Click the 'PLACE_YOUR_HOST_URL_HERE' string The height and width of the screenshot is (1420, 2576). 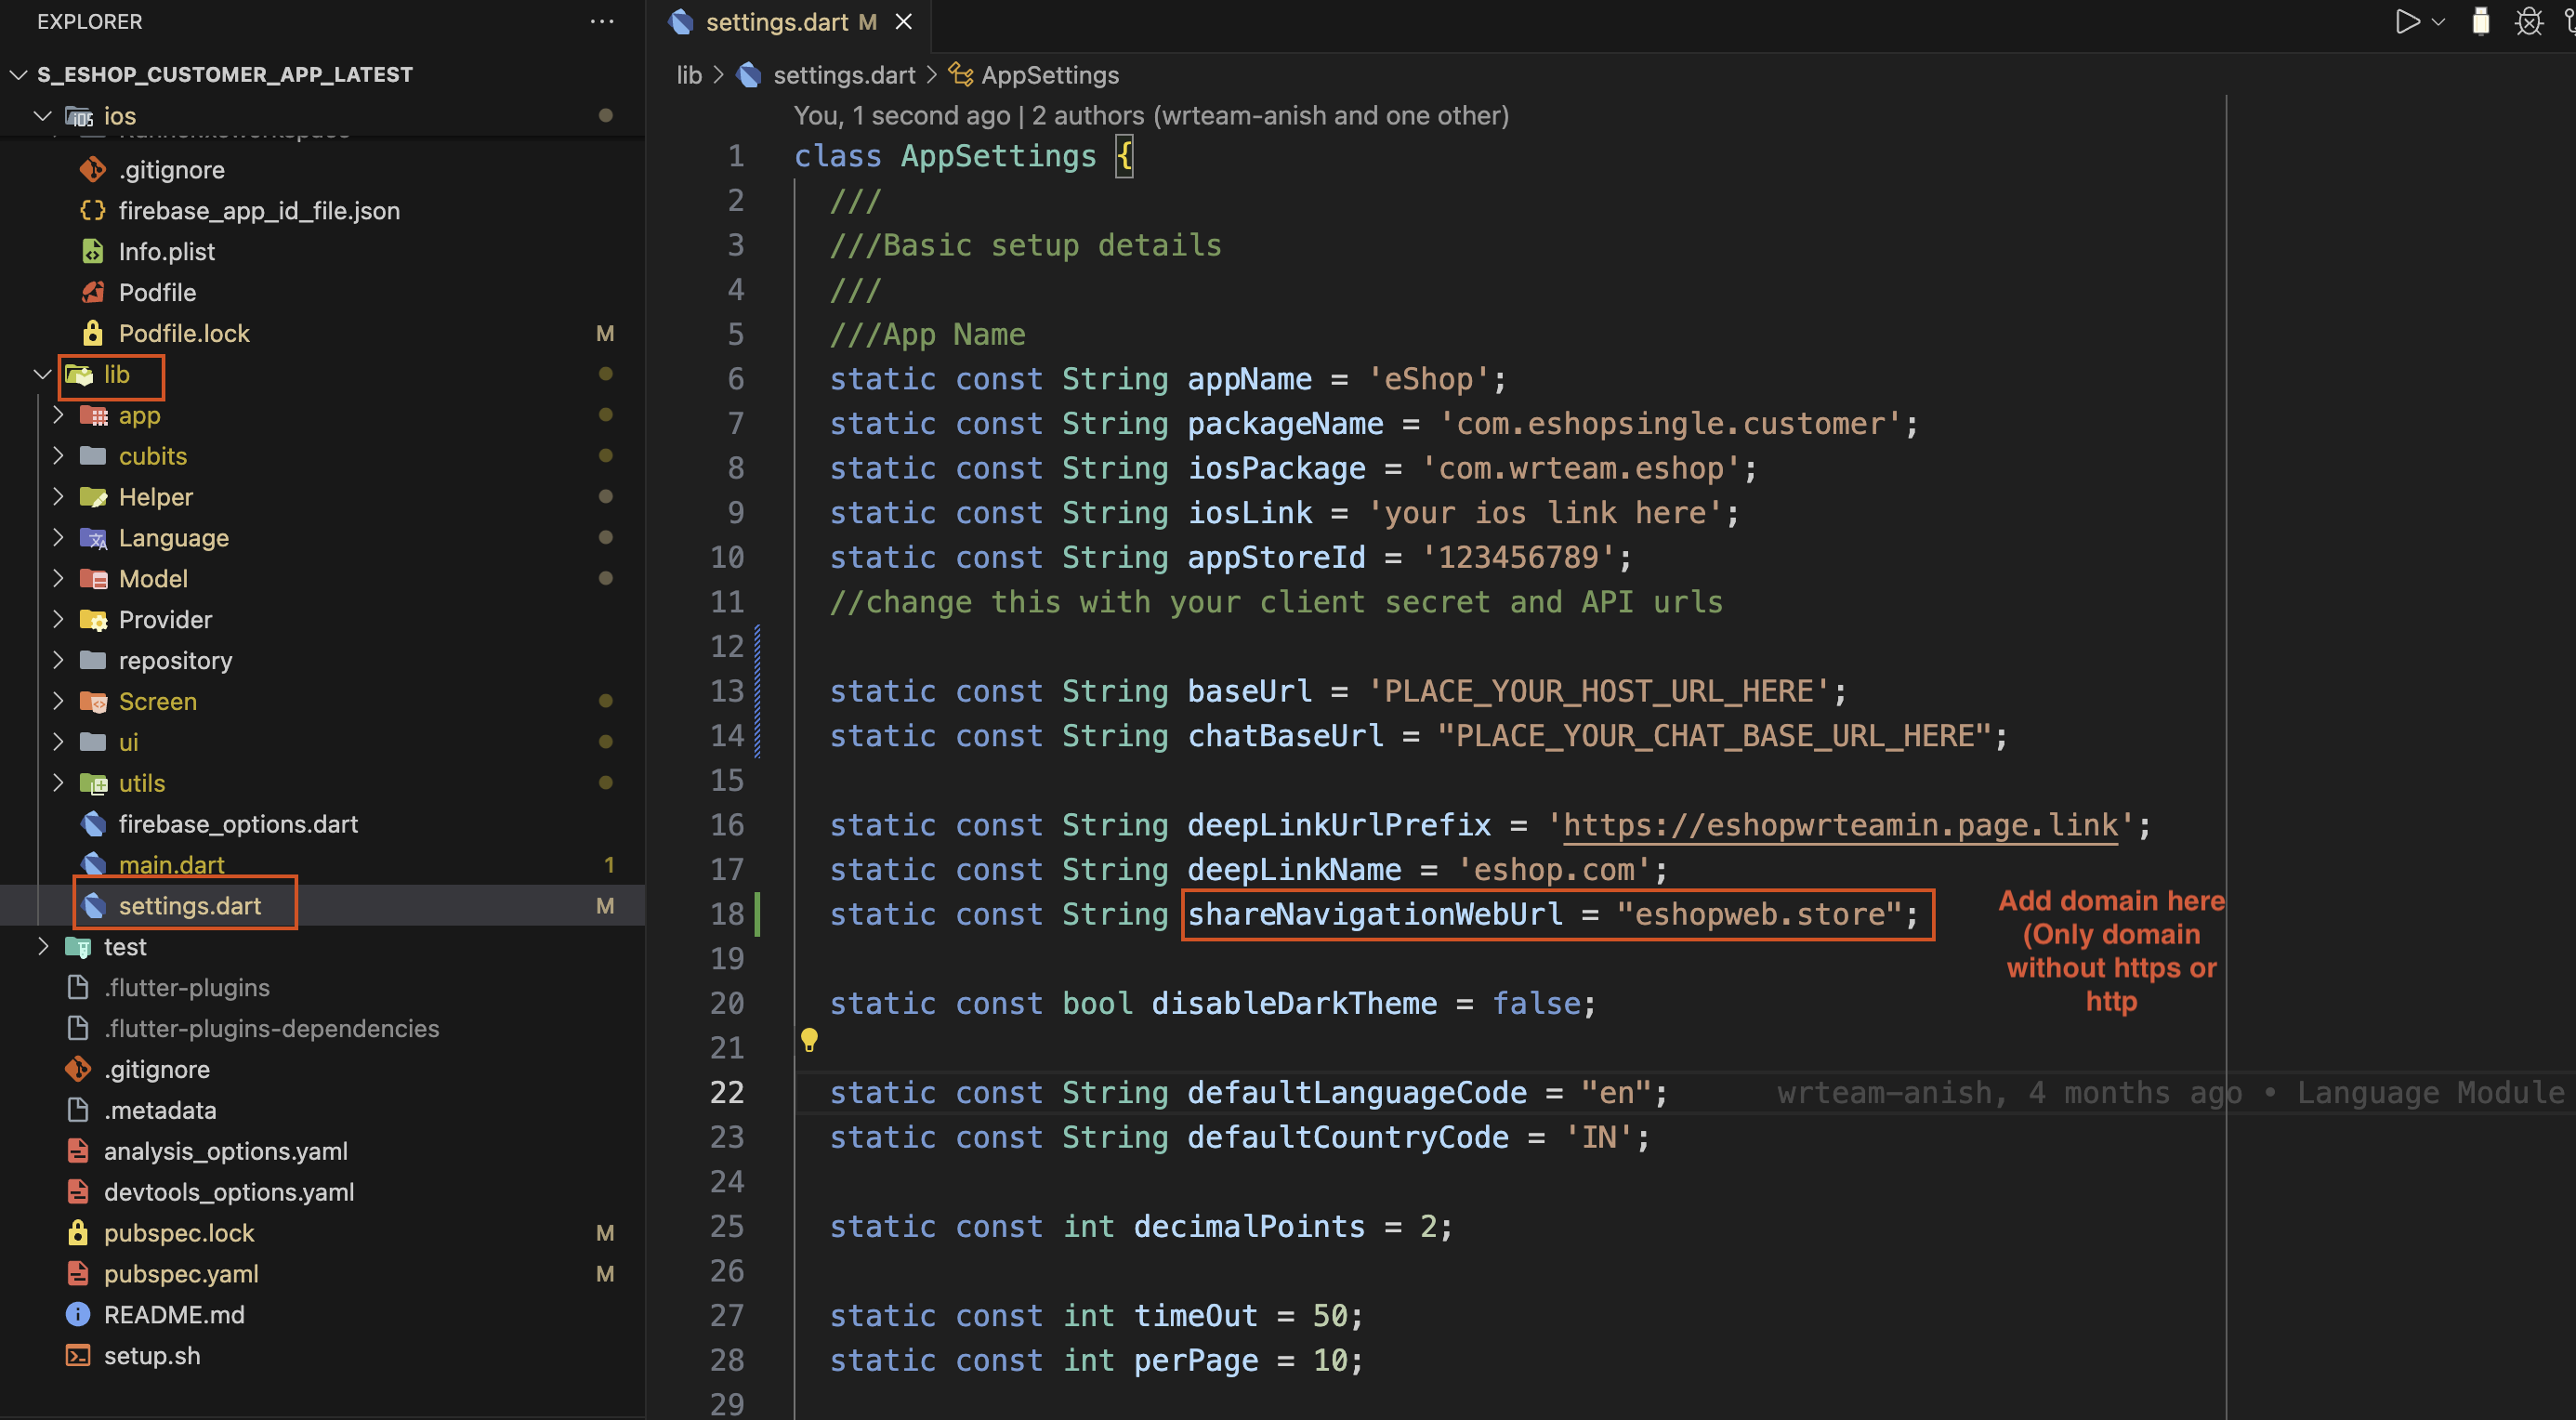(x=1599, y=691)
